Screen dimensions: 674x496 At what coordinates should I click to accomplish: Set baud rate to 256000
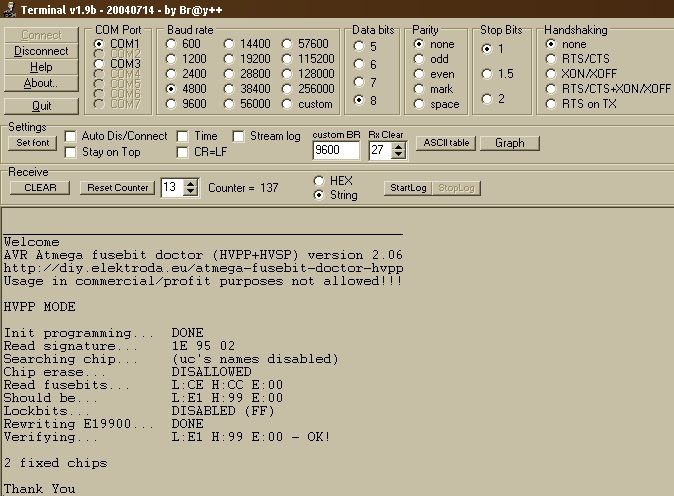[287, 89]
